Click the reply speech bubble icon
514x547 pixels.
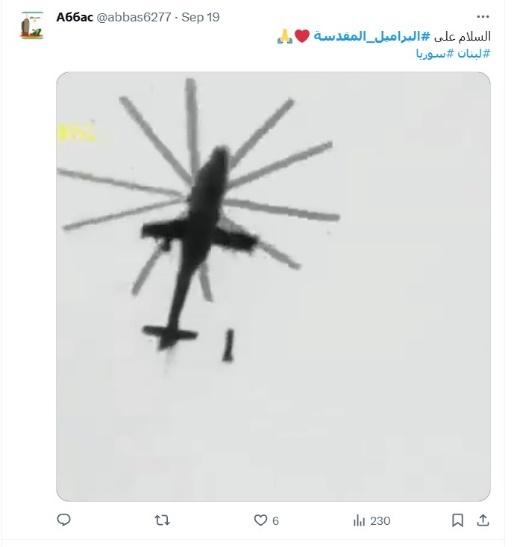pos(64,520)
